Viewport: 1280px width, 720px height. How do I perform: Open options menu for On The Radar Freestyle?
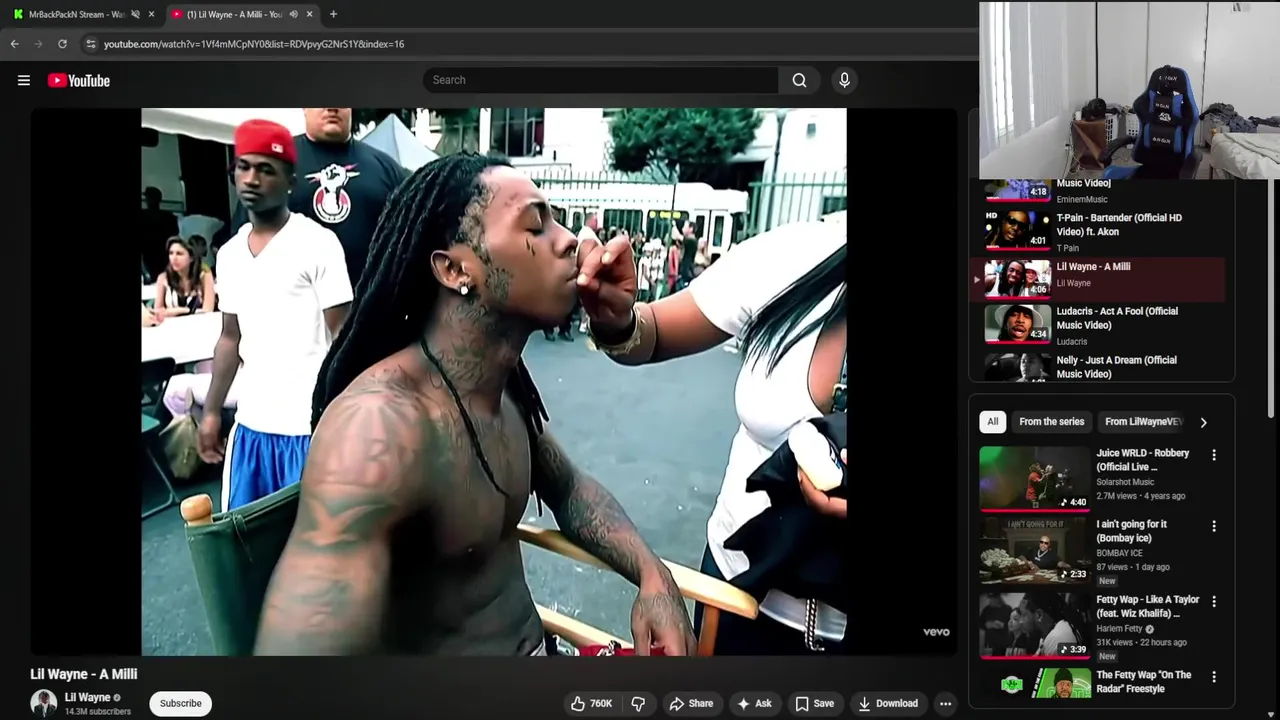point(1214,677)
